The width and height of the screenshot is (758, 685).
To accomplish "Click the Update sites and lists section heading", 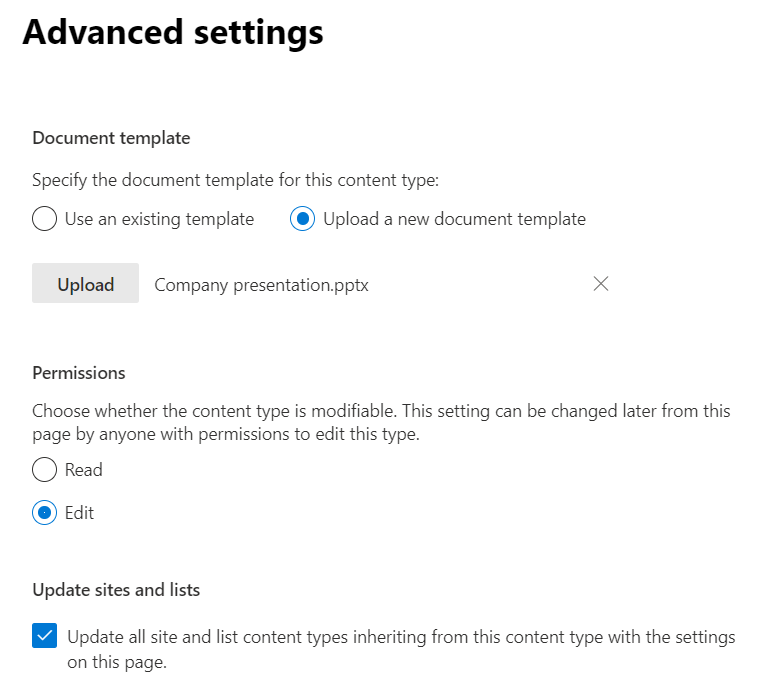I will (x=116, y=590).
